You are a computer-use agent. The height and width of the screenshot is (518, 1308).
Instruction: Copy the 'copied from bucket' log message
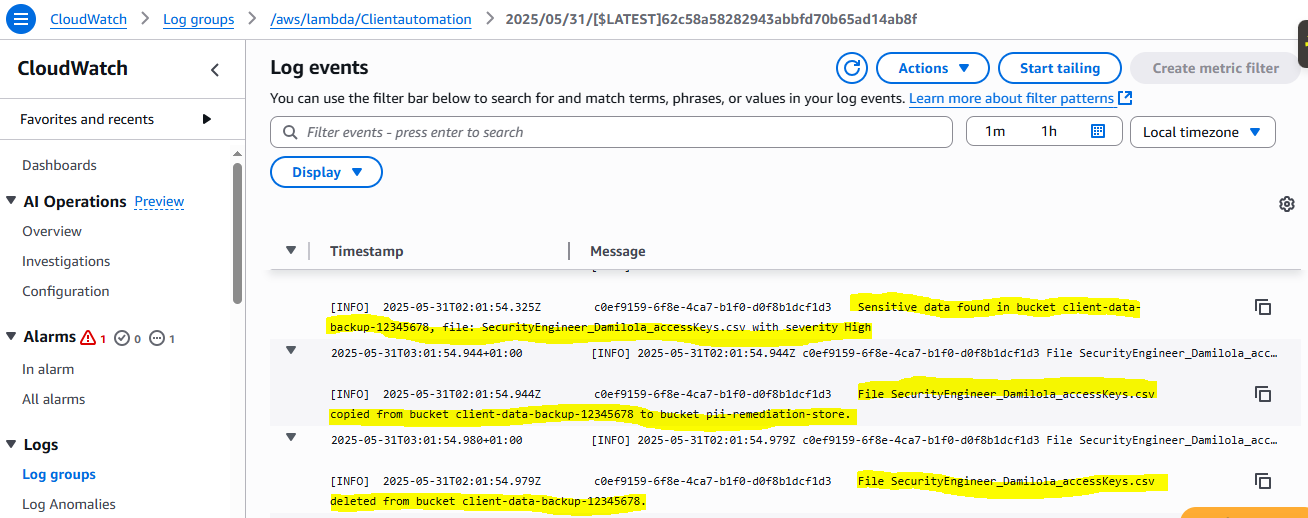coord(1263,394)
